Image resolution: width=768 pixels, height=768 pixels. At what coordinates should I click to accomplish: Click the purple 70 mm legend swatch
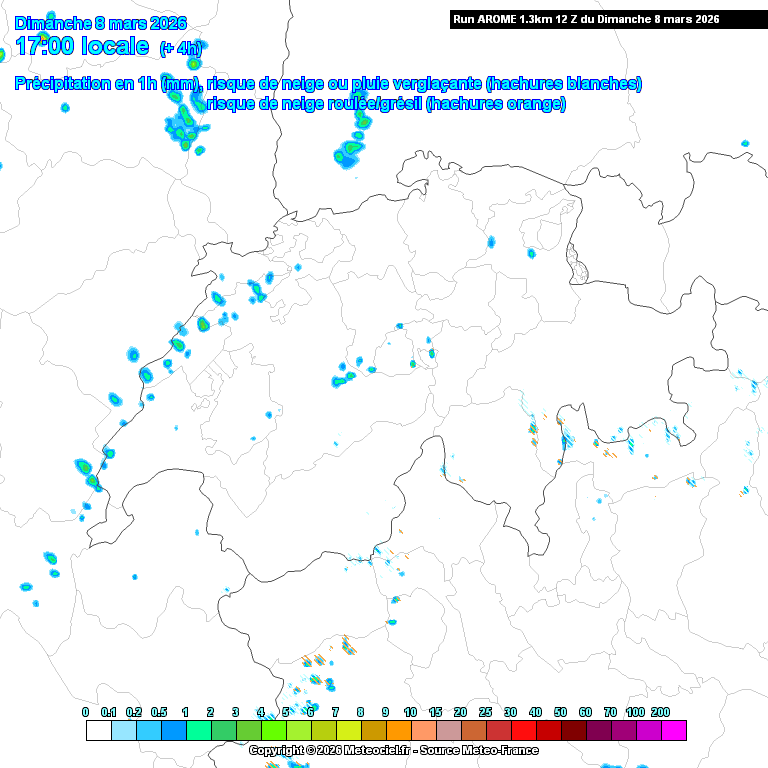(623, 730)
